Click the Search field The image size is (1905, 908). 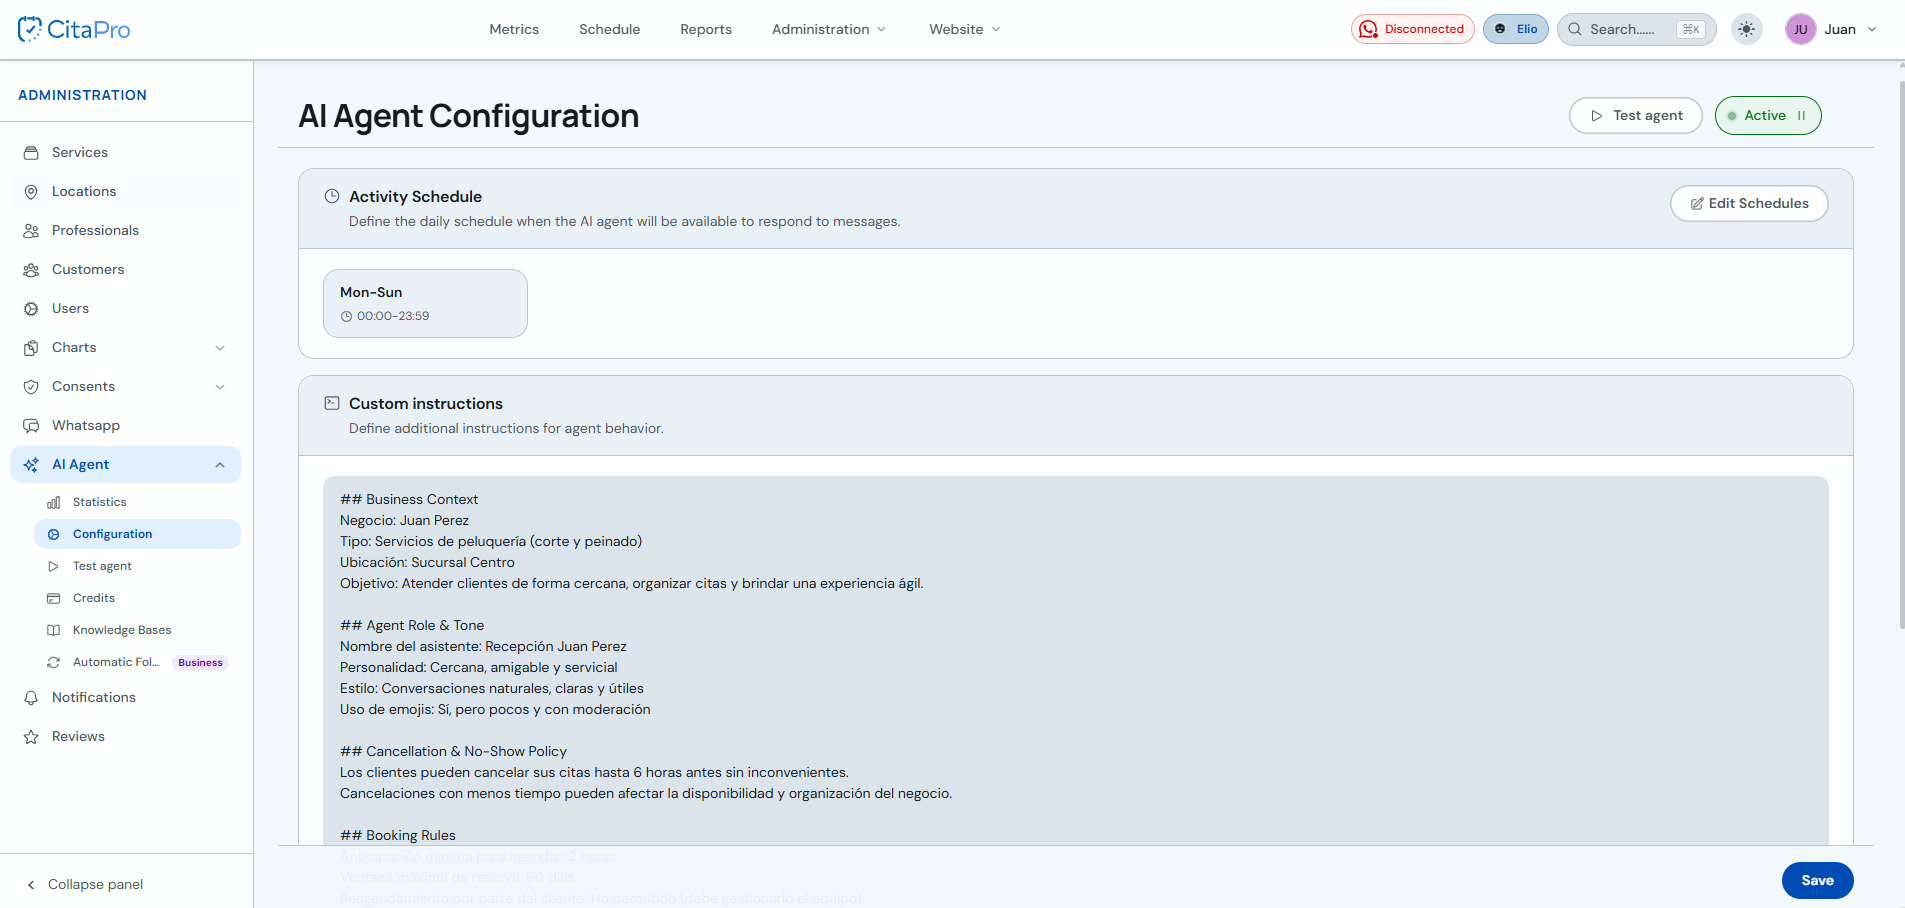coord(1636,29)
